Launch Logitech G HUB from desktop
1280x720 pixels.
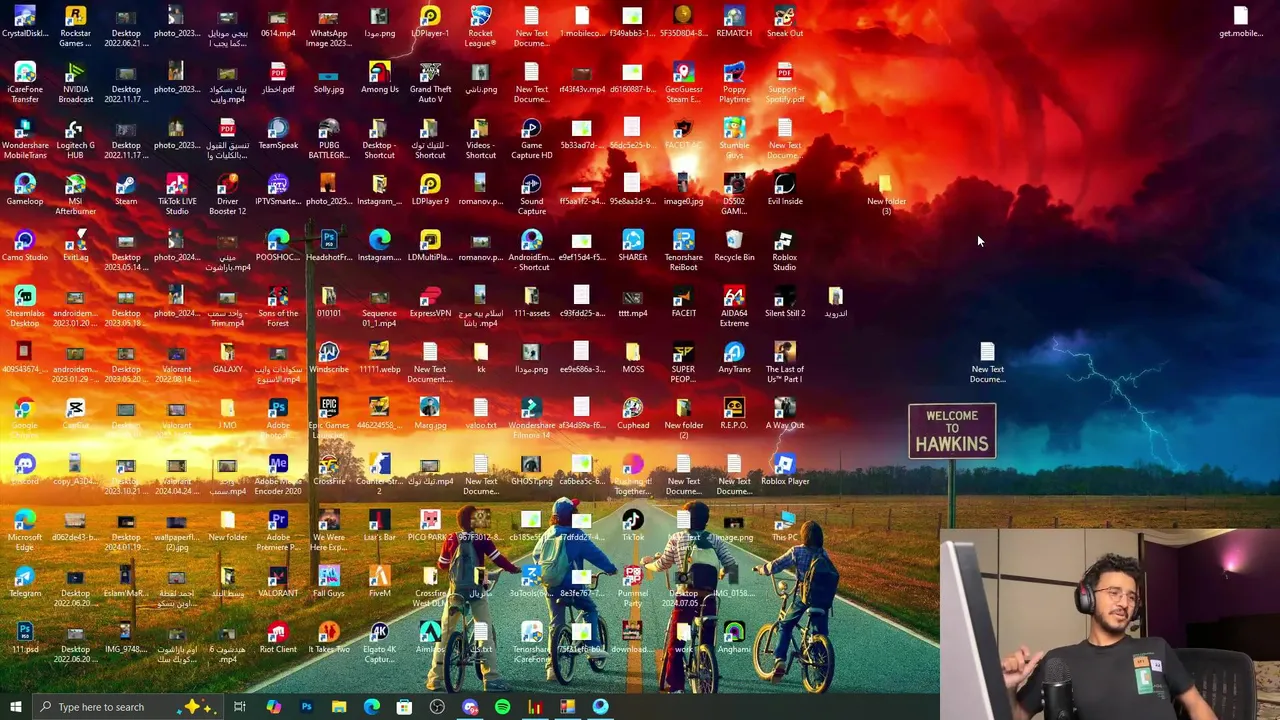pyautogui.click(x=75, y=139)
